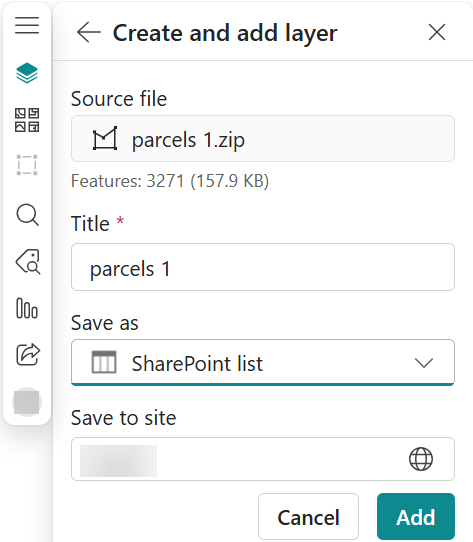The image size is (473, 542).
Task: Click the Cancel button
Action: 308,516
